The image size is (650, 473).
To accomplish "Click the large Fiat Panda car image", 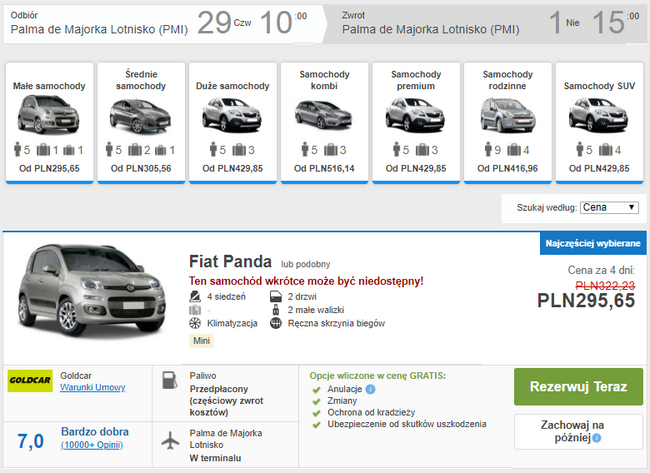I will point(92,290).
